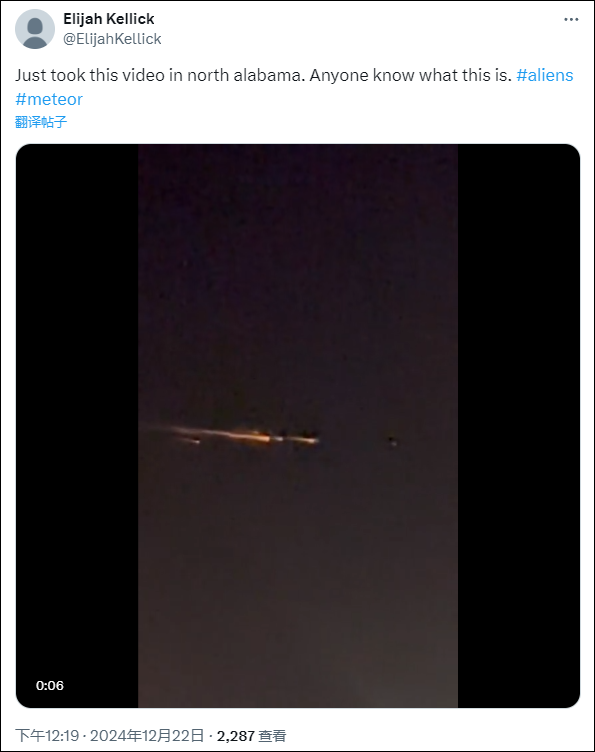This screenshot has height=752, width=595.
Task: Play the video at its center
Action: 298,426
